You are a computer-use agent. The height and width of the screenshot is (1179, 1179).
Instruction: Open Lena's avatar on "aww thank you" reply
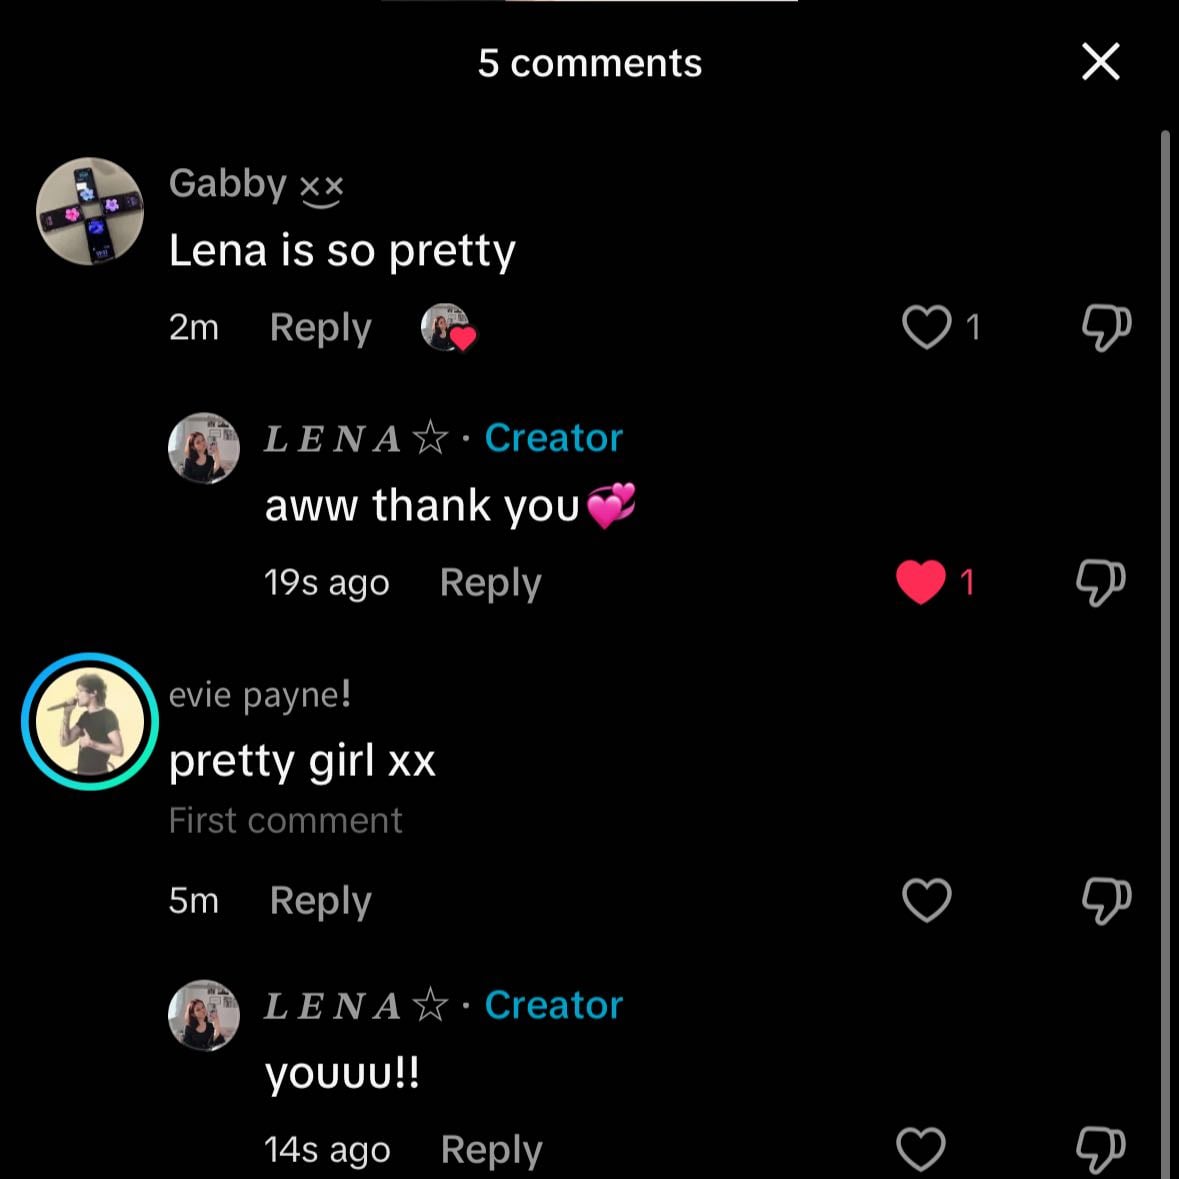tap(204, 447)
